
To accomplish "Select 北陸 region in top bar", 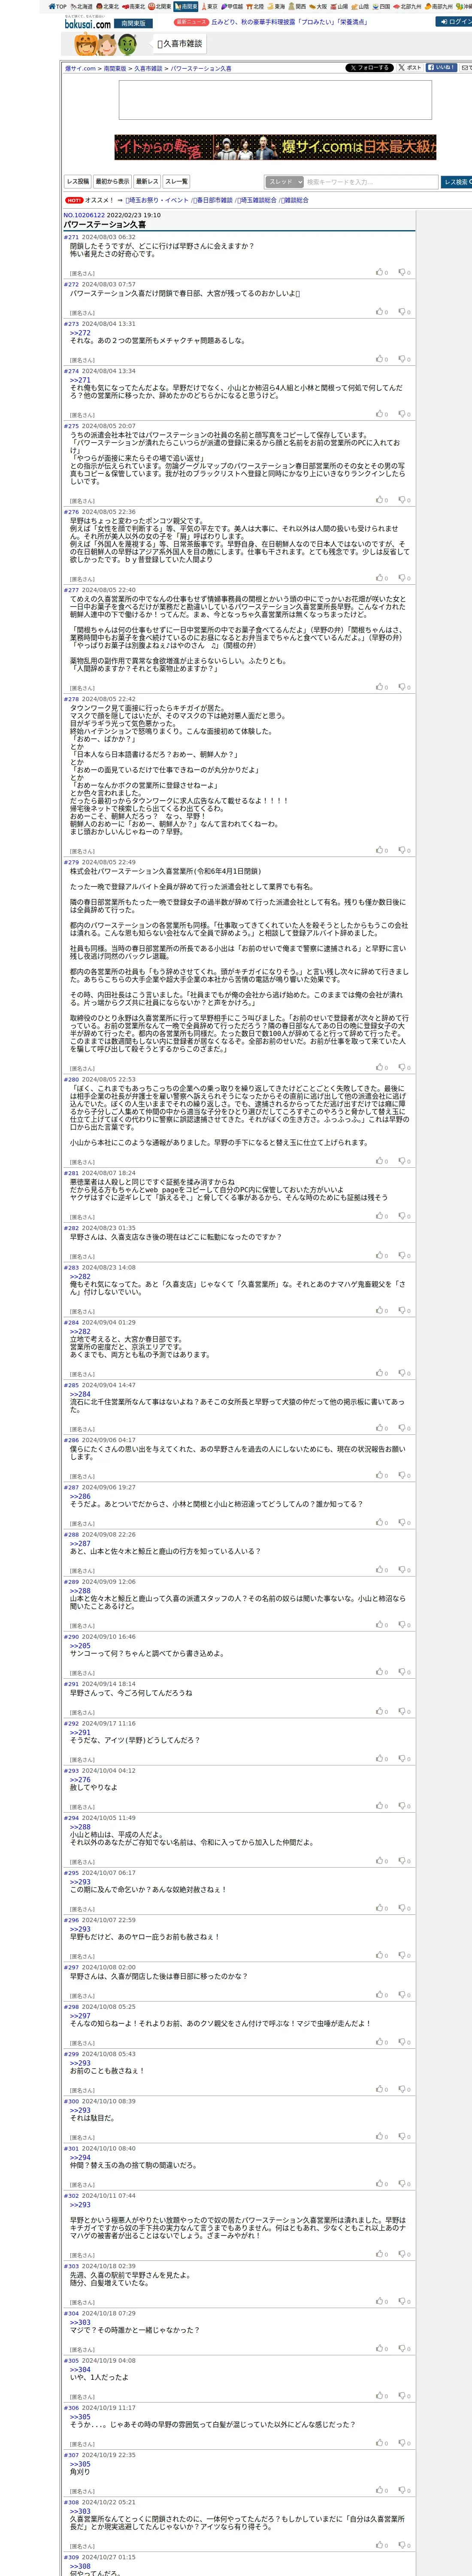I will point(255,6).
